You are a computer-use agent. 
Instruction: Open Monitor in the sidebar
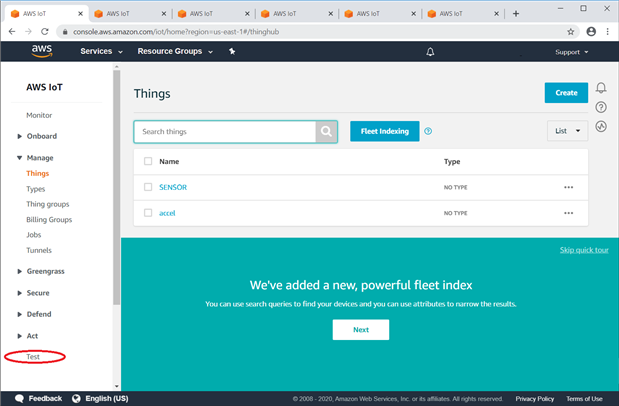click(39, 115)
